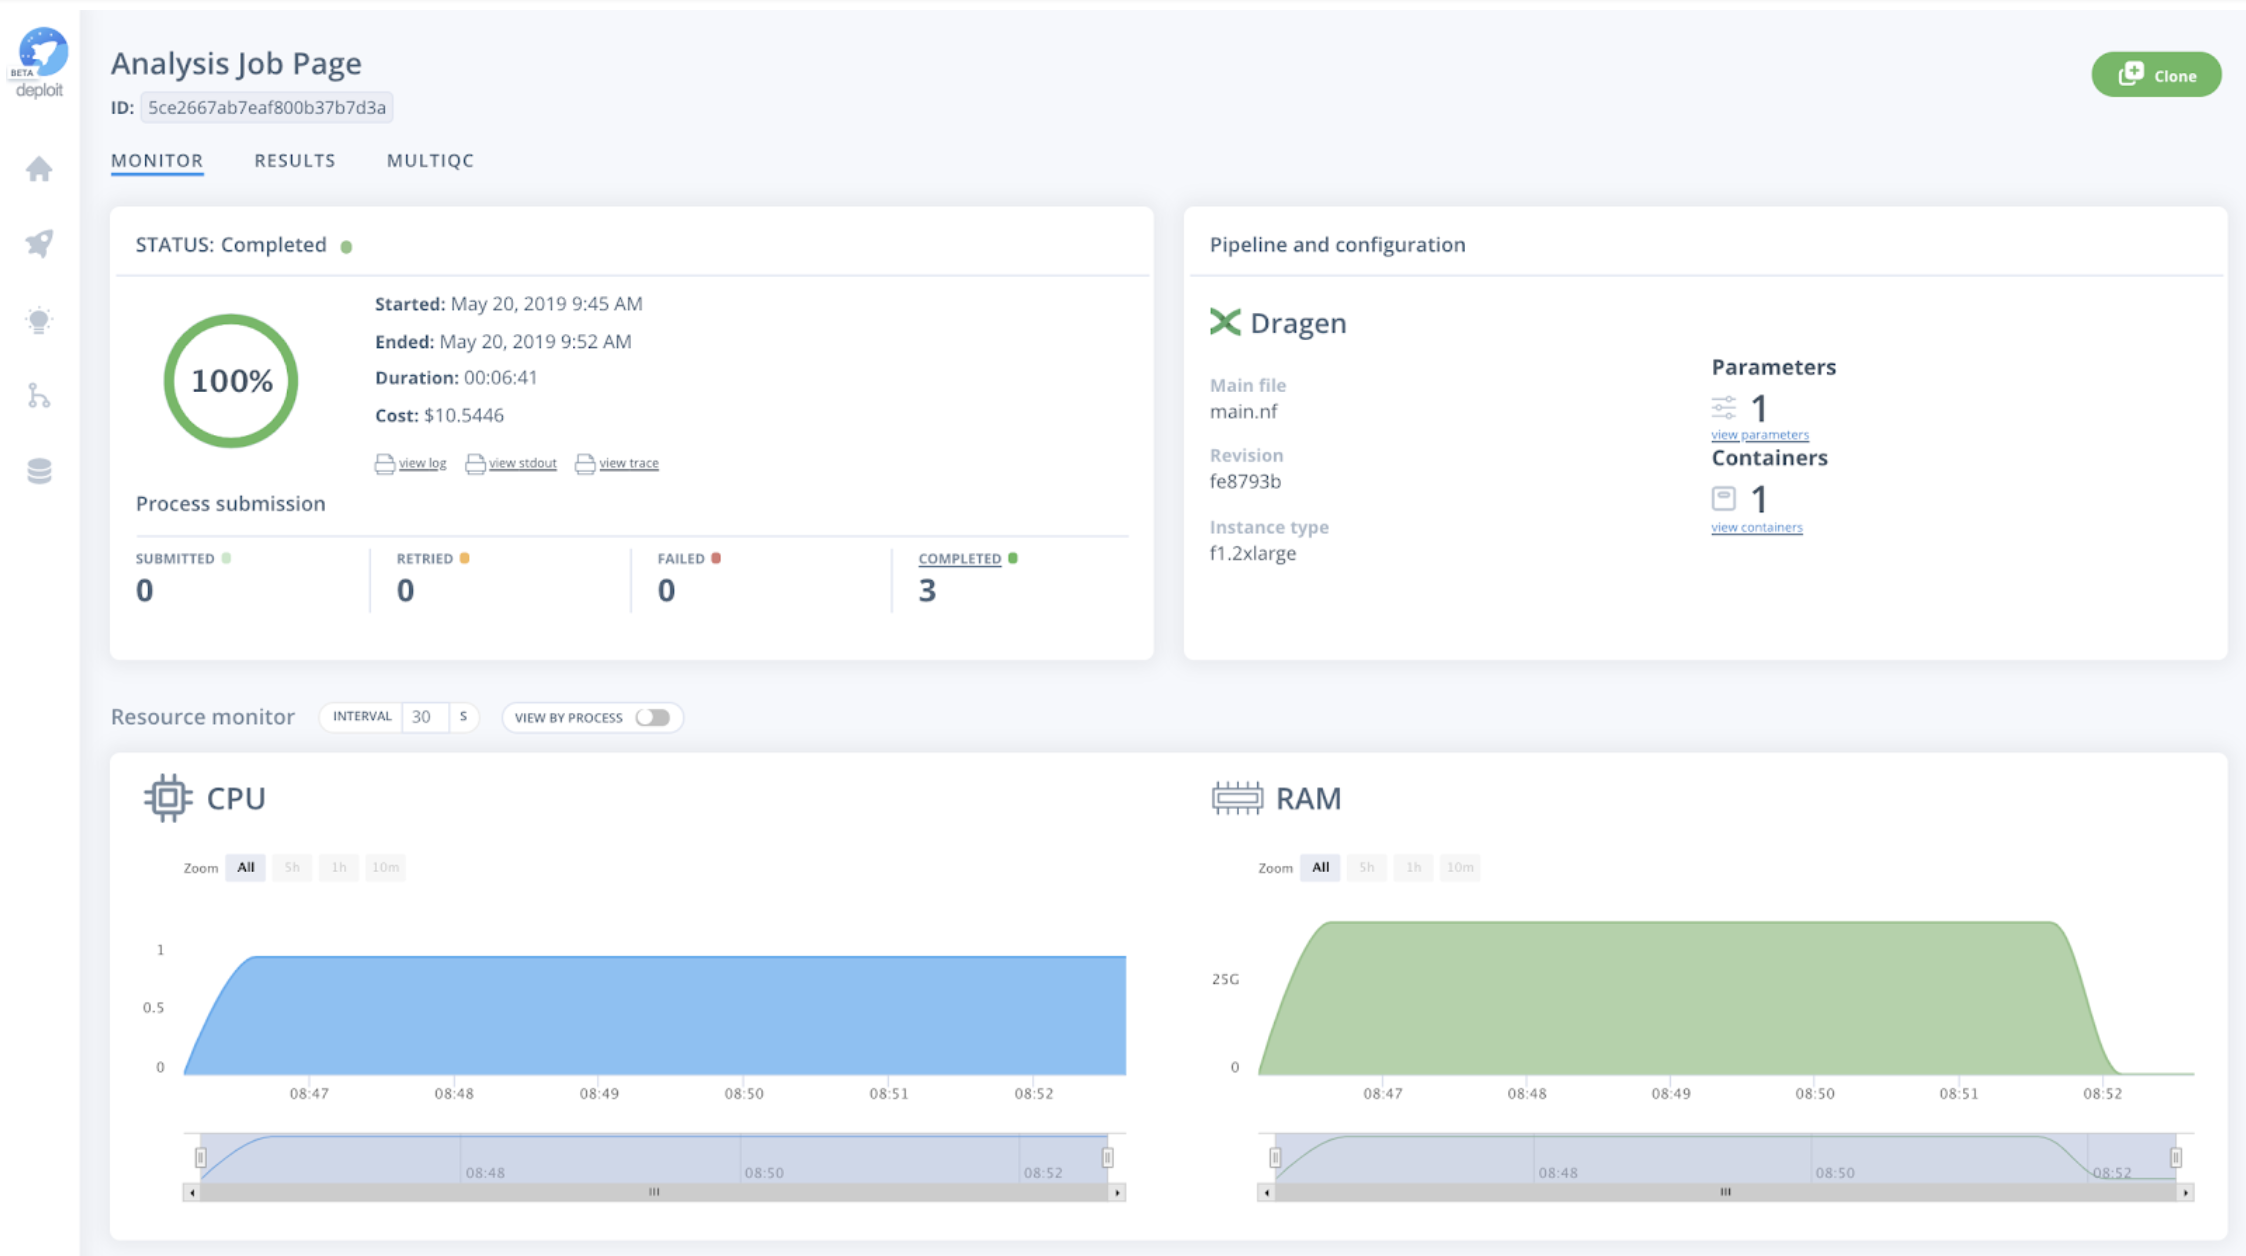Click the green status dot beside Completed

(346, 247)
